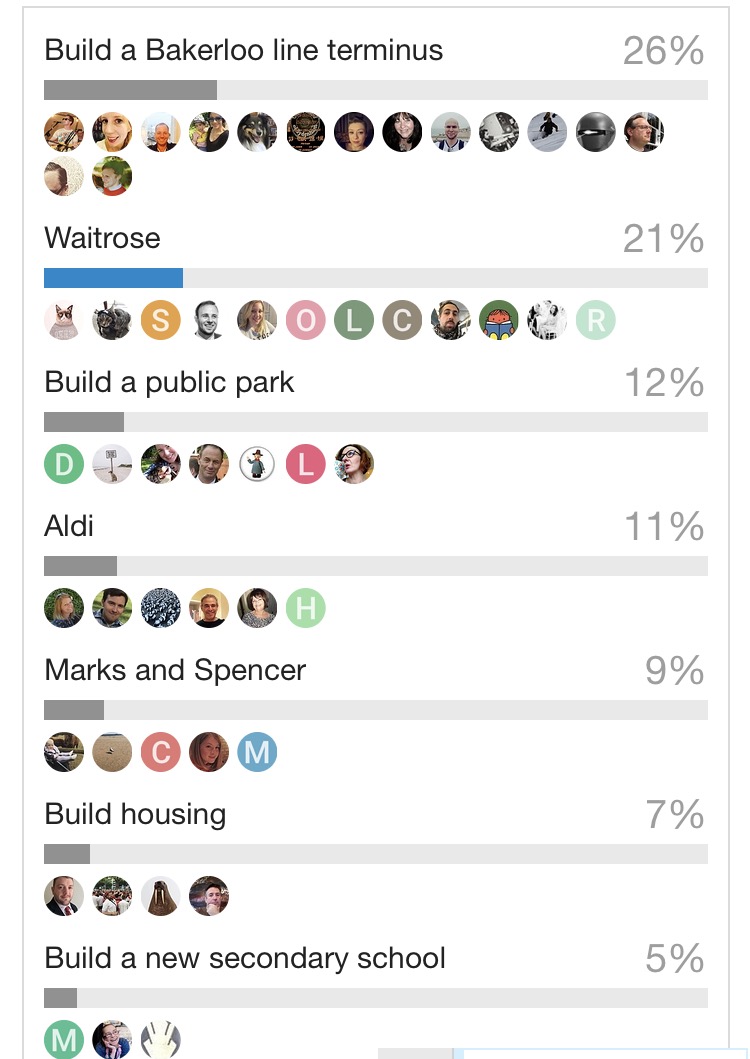Click the 'Build housing' option label
The image size is (750, 1059).
(x=135, y=814)
